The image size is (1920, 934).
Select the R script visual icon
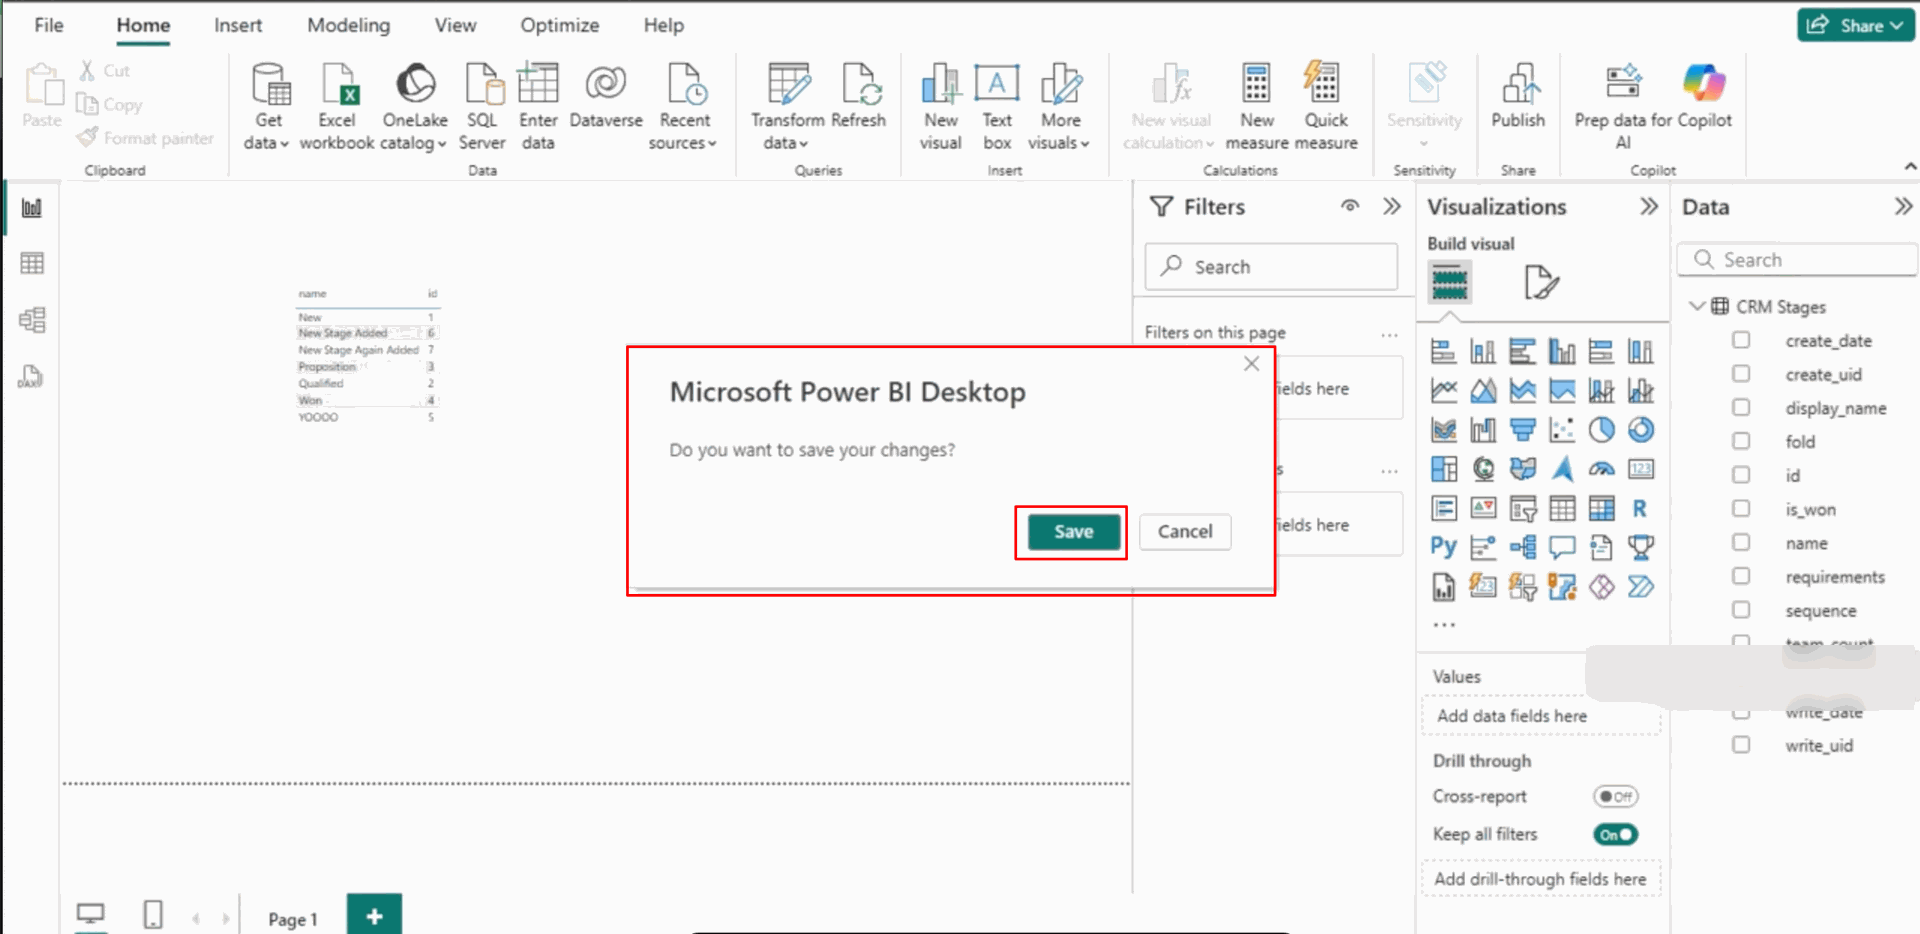coord(1640,508)
